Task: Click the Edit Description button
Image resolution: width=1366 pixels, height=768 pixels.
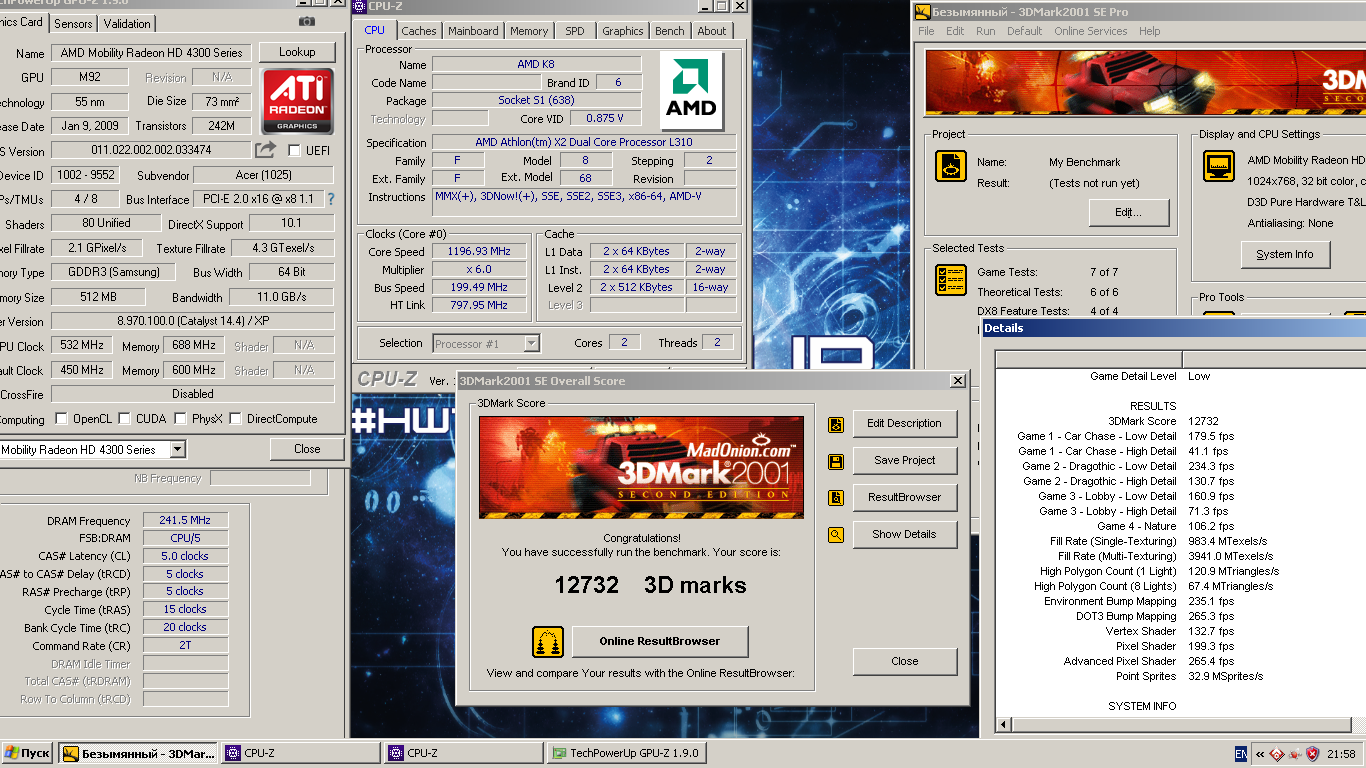Action: 905,424
